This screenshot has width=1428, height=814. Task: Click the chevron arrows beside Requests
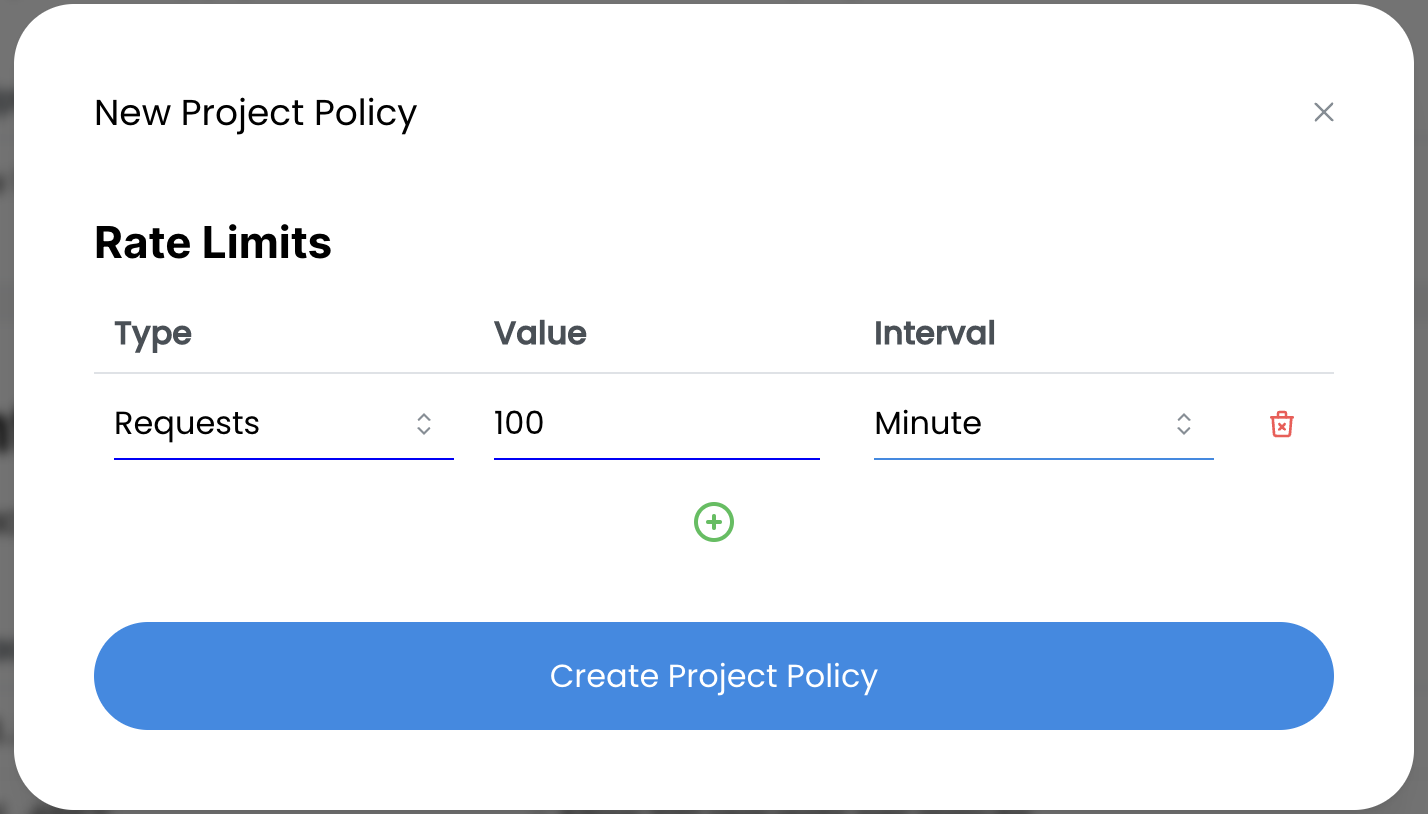pyautogui.click(x=424, y=424)
